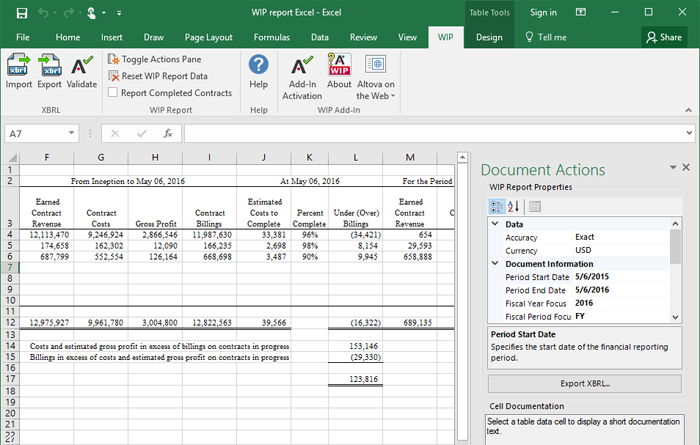Expand the Name Box dropdown
This screenshot has height=445, width=700.
72,133
